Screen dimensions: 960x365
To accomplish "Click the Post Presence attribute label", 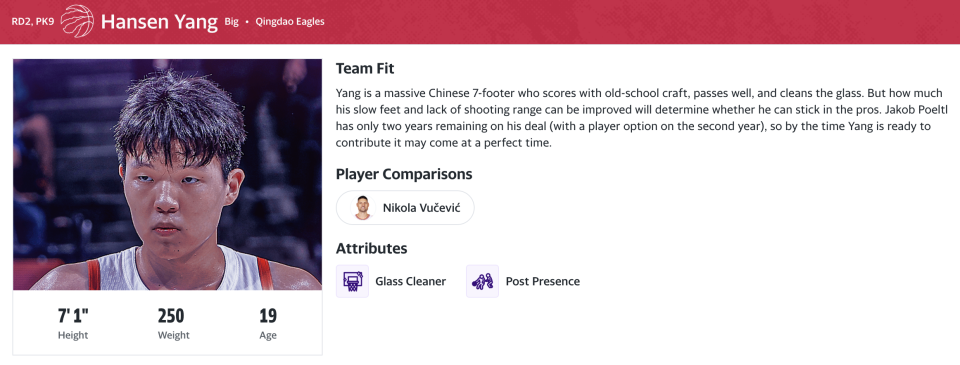I will [x=542, y=282].
